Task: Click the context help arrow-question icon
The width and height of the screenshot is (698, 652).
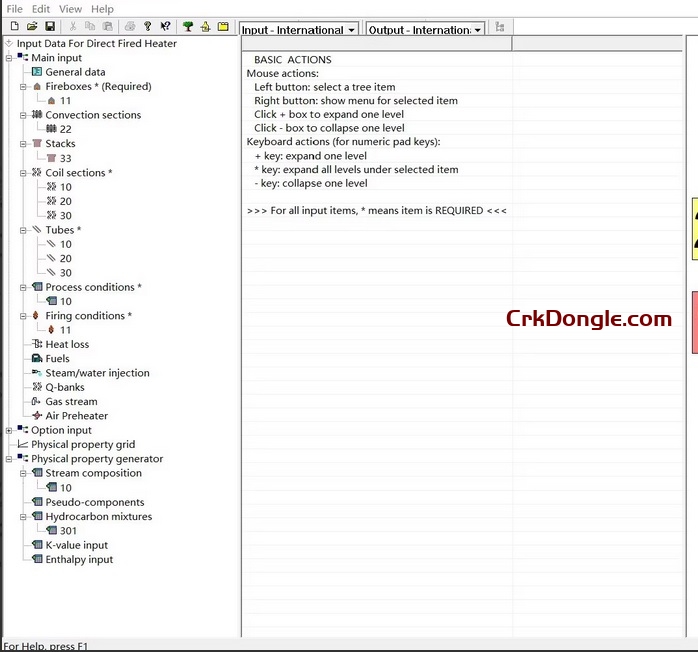Action: pyautogui.click(x=166, y=26)
